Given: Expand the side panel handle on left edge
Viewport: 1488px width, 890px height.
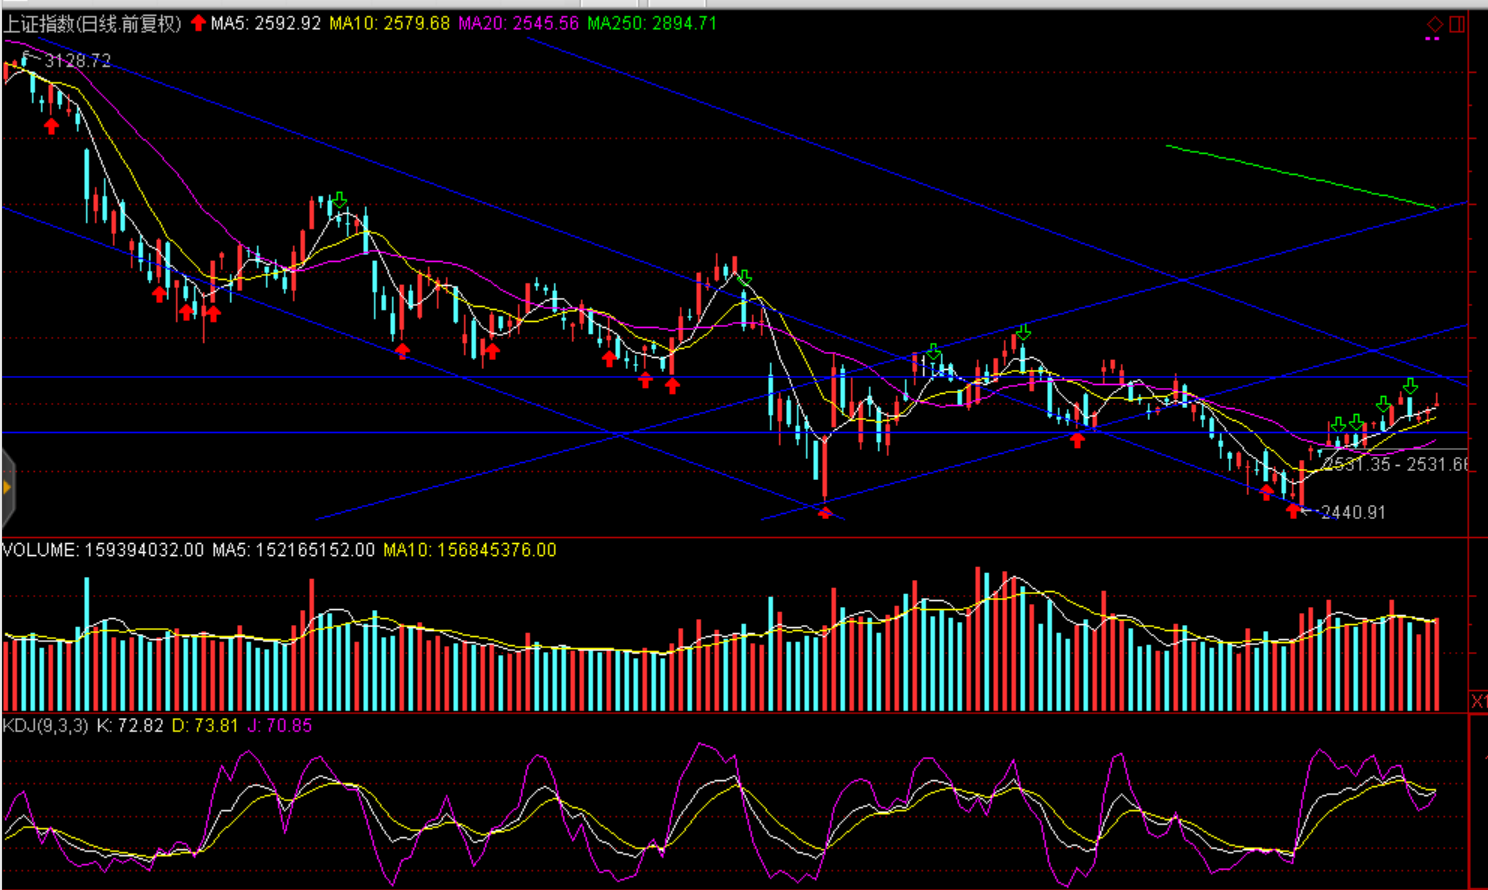Looking at the screenshot, I should click(x=6, y=488).
